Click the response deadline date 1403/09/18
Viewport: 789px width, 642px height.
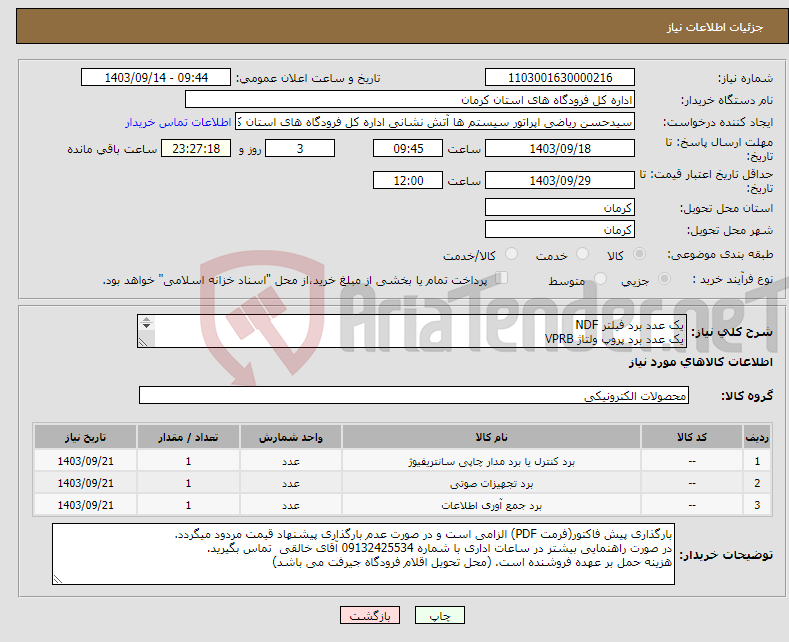click(560, 148)
